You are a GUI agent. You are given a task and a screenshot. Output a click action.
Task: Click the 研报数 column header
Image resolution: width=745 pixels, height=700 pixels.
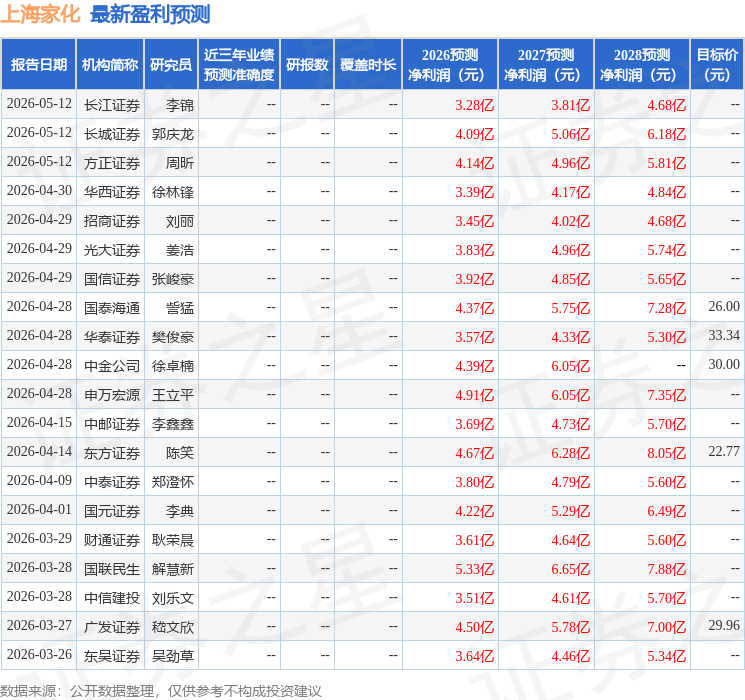(x=307, y=65)
